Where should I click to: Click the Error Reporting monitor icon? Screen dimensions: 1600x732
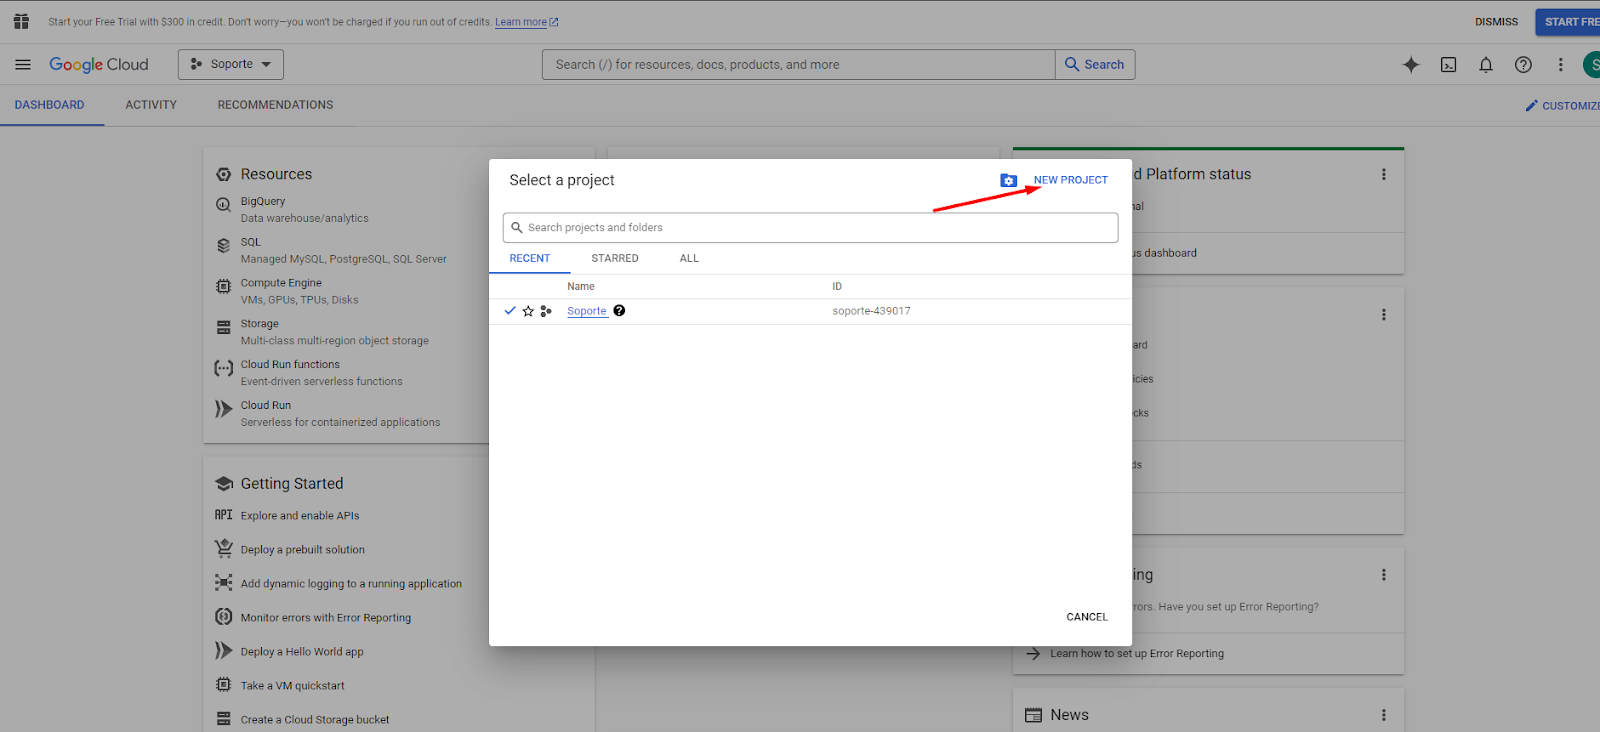tap(224, 617)
